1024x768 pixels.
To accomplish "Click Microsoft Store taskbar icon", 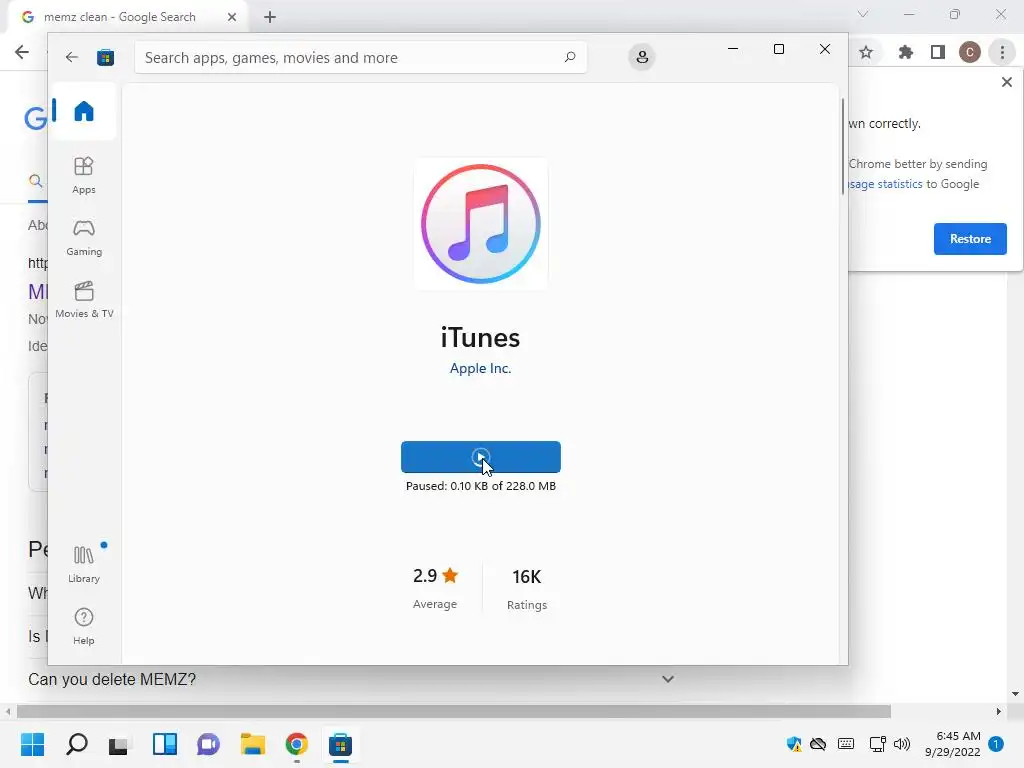I will [340, 744].
